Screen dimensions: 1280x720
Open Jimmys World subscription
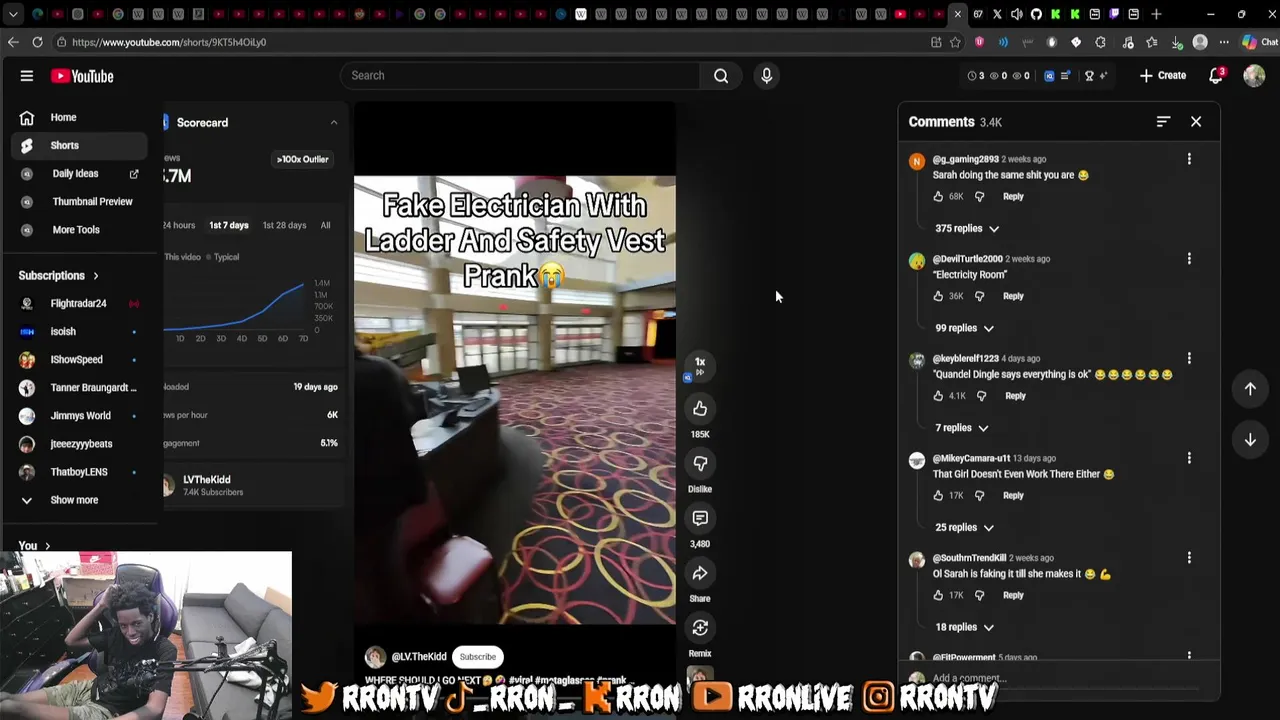click(81, 415)
